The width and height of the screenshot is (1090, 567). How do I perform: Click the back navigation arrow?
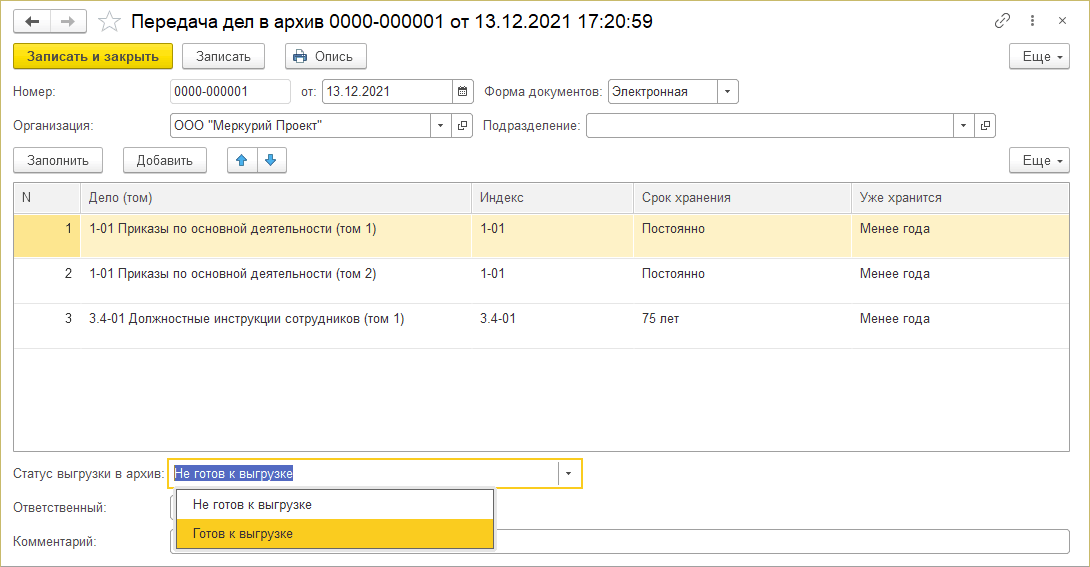tap(32, 21)
